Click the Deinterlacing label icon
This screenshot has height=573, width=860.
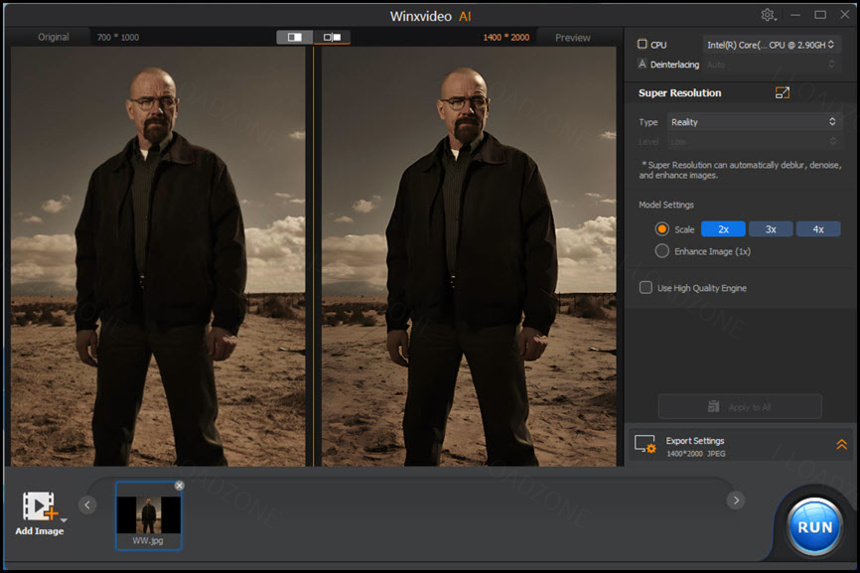point(642,64)
